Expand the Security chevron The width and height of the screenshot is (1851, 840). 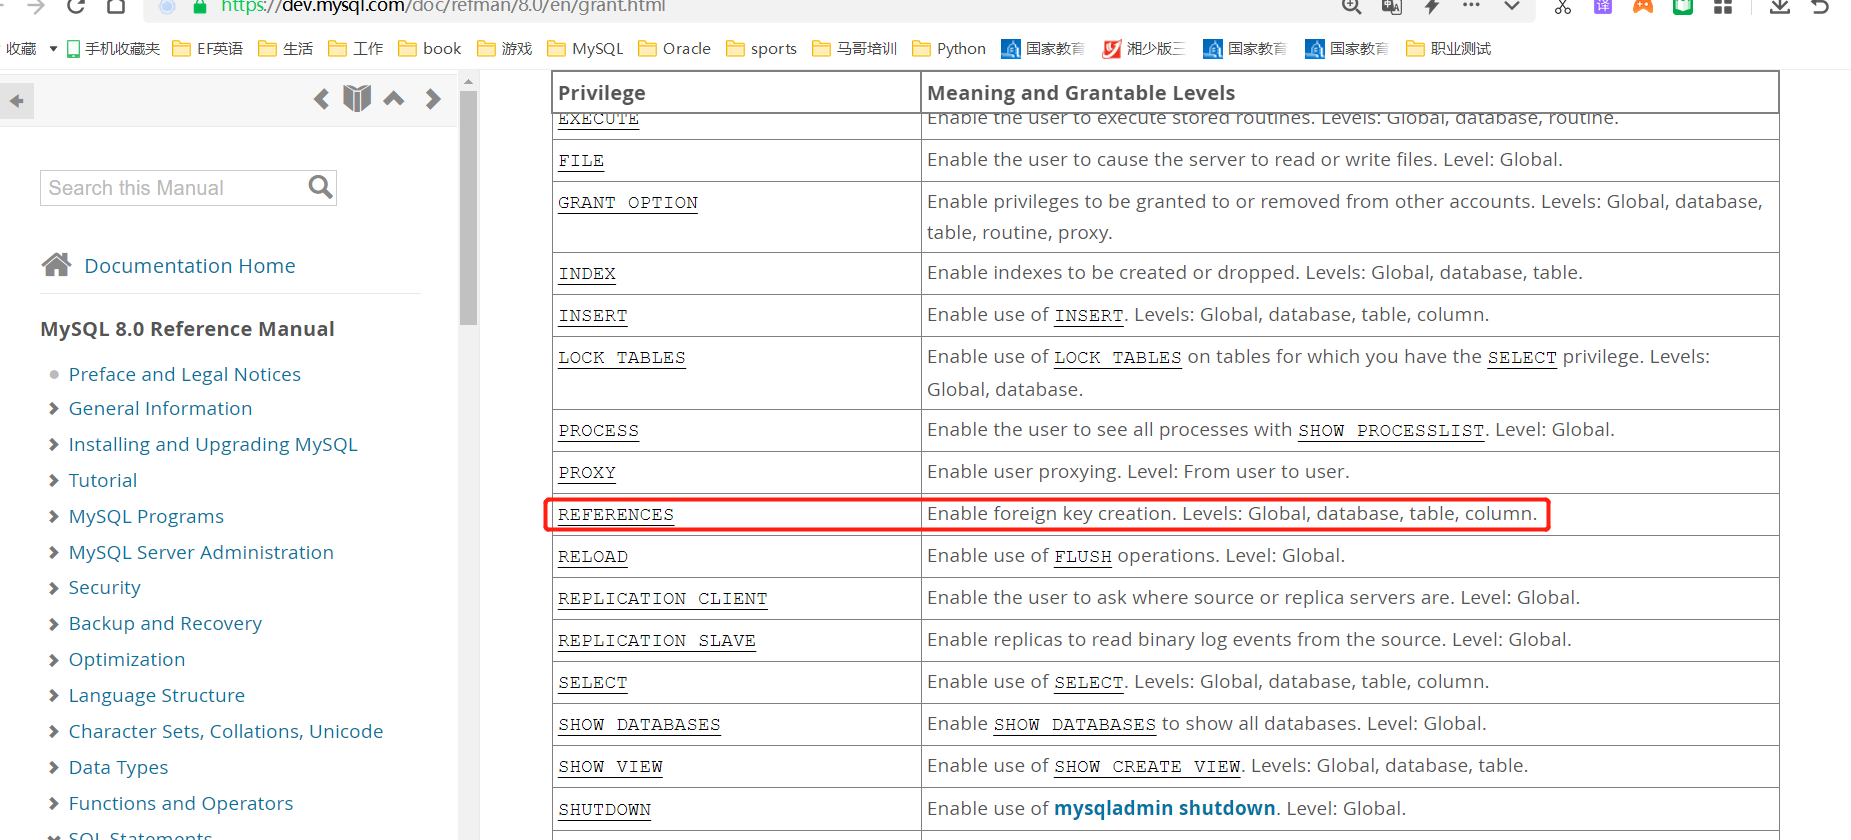tap(54, 587)
